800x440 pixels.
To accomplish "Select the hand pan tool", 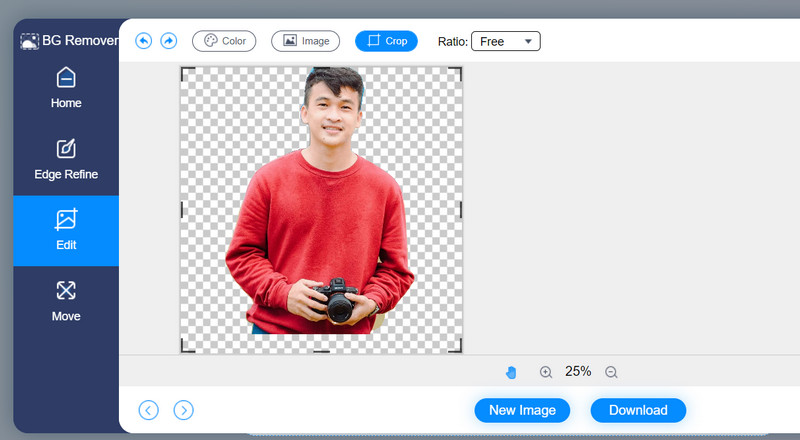I will click(511, 372).
